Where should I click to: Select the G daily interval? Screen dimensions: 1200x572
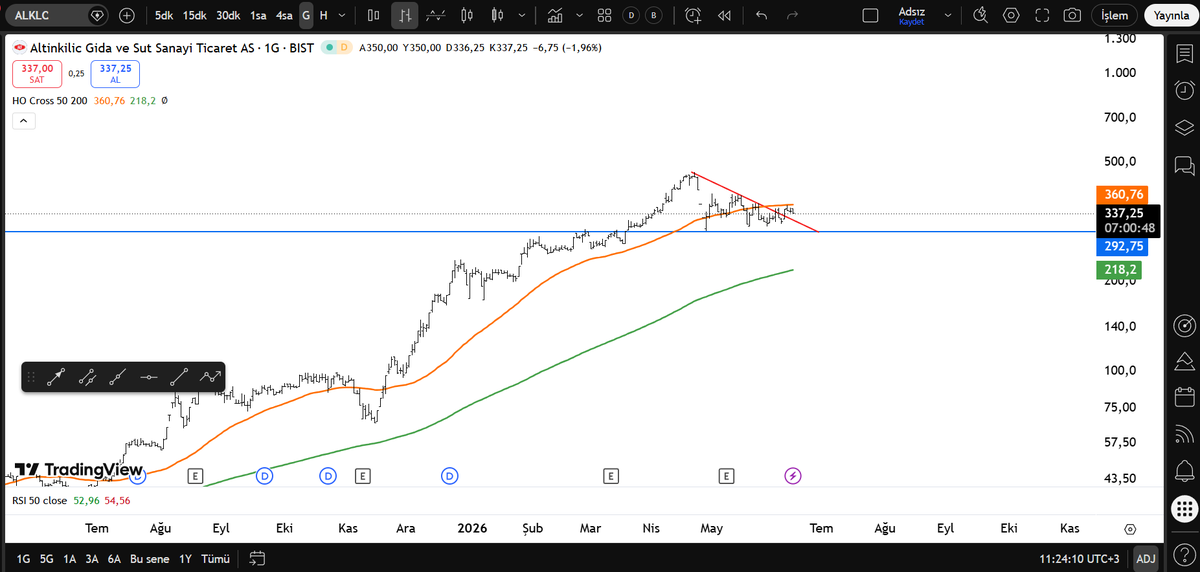(306, 15)
